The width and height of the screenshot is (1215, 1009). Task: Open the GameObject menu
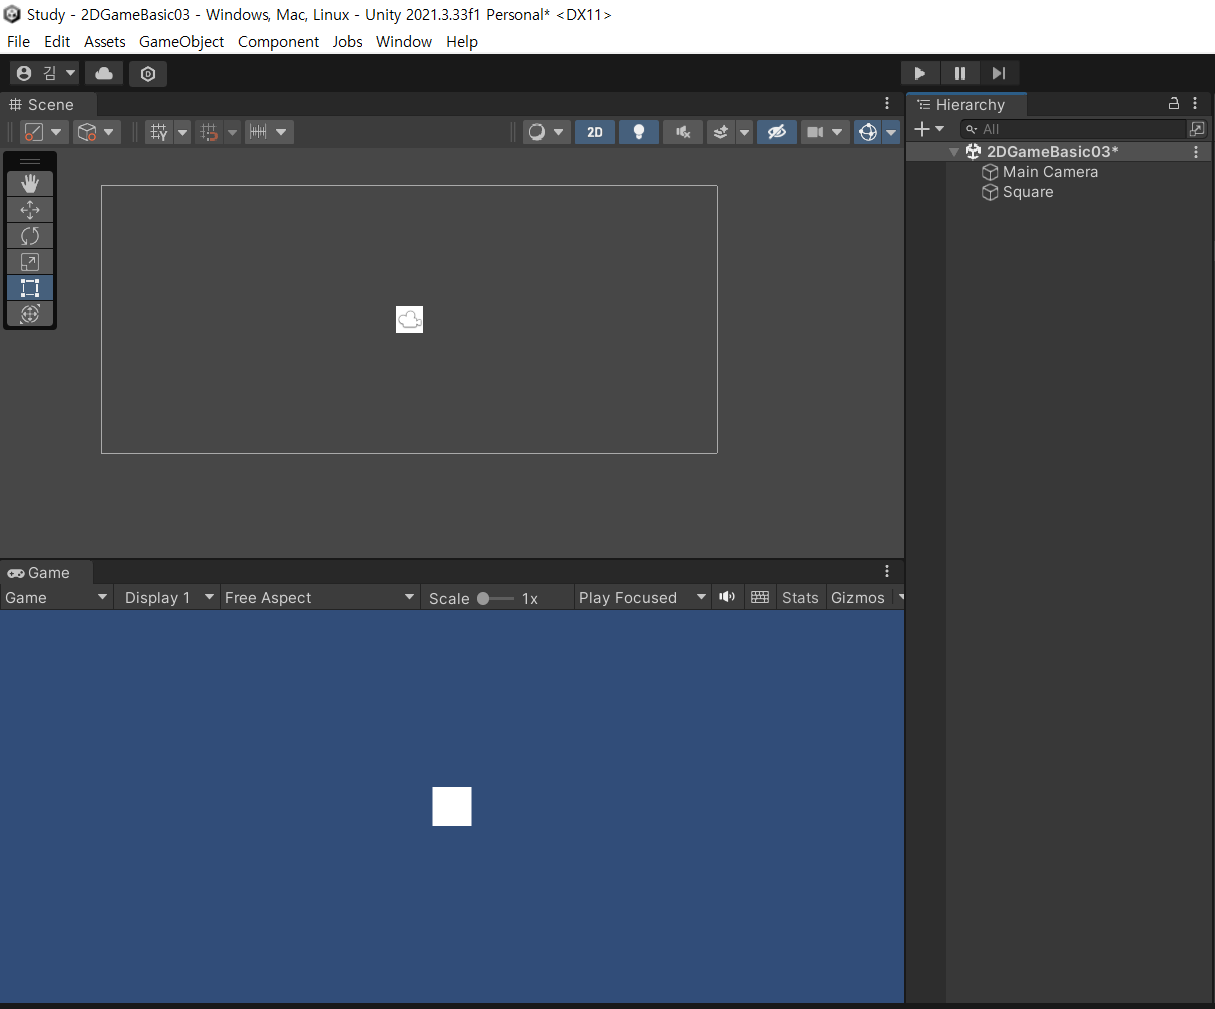[x=181, y=41]
